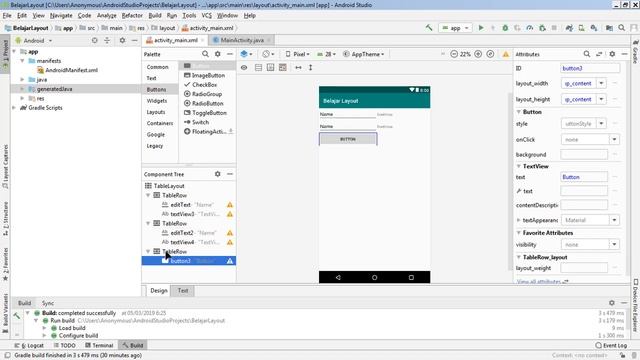Screen dimensions: 640x360
Task: Expand the java folder in project tree
Action: 22,80
